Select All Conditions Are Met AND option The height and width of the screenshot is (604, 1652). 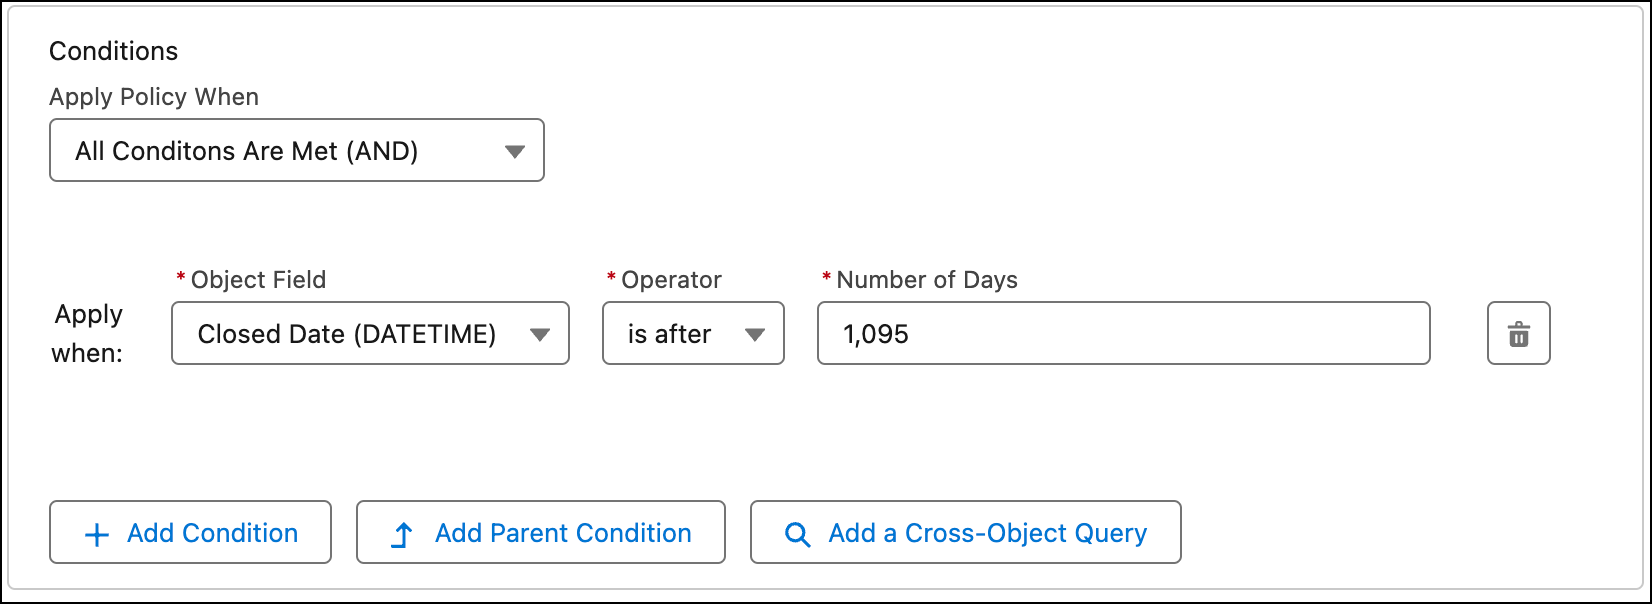[x=296, y=150]
